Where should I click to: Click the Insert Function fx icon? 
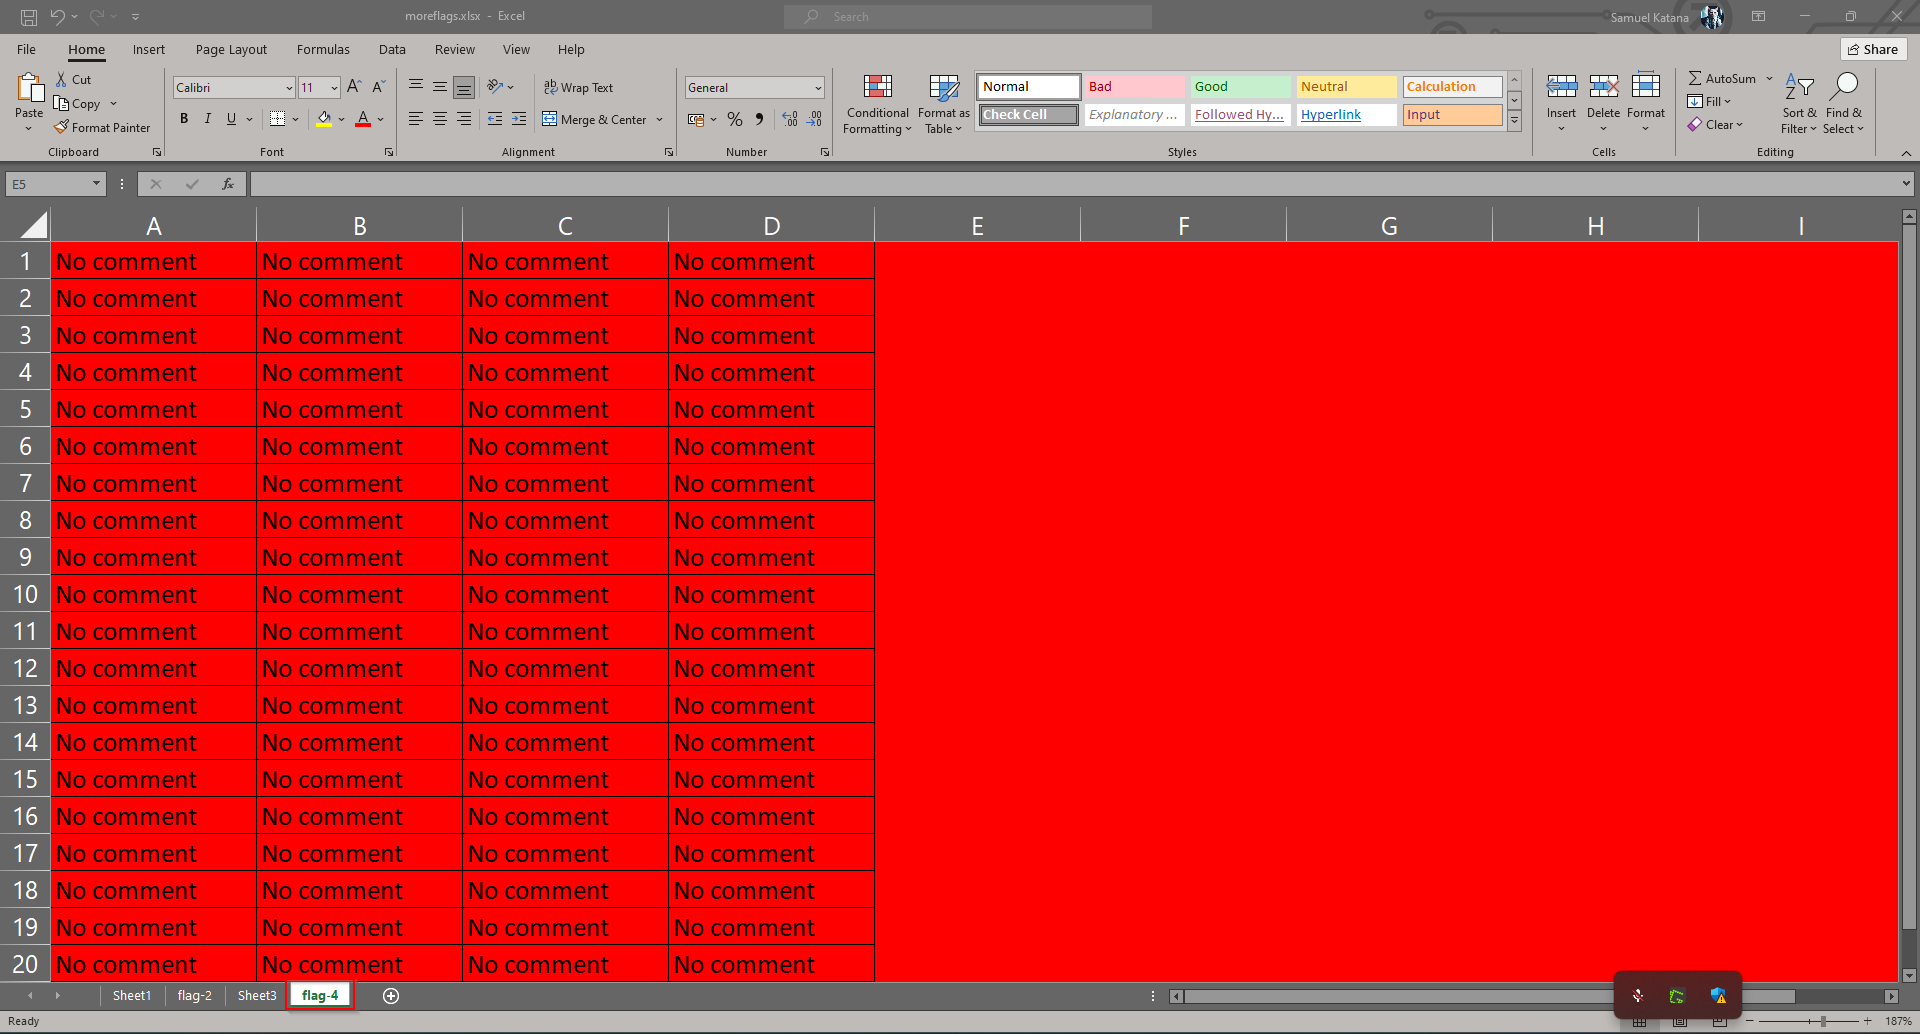(228, 184)
